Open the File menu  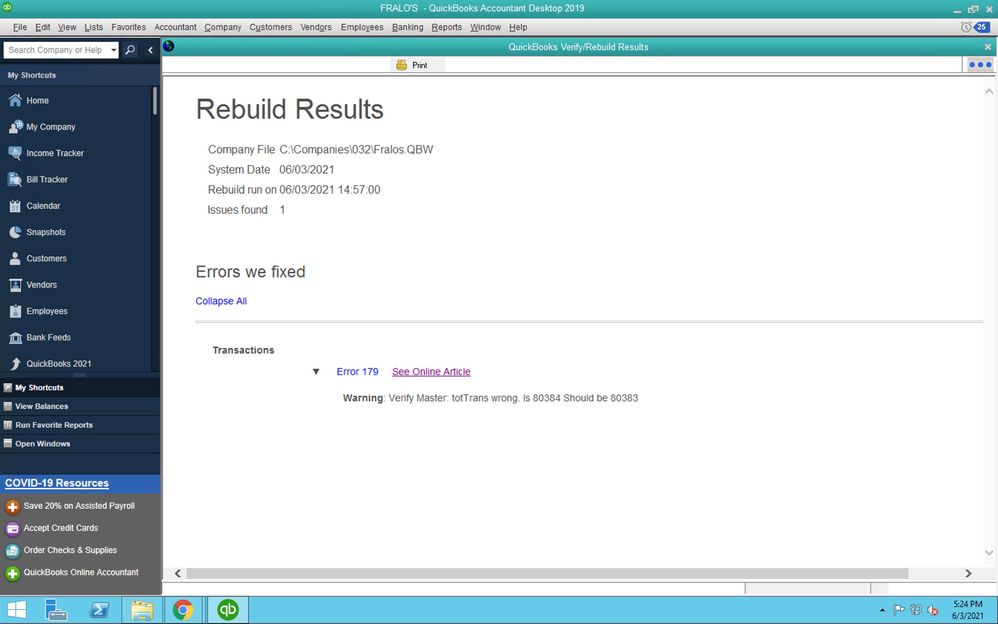20,27
